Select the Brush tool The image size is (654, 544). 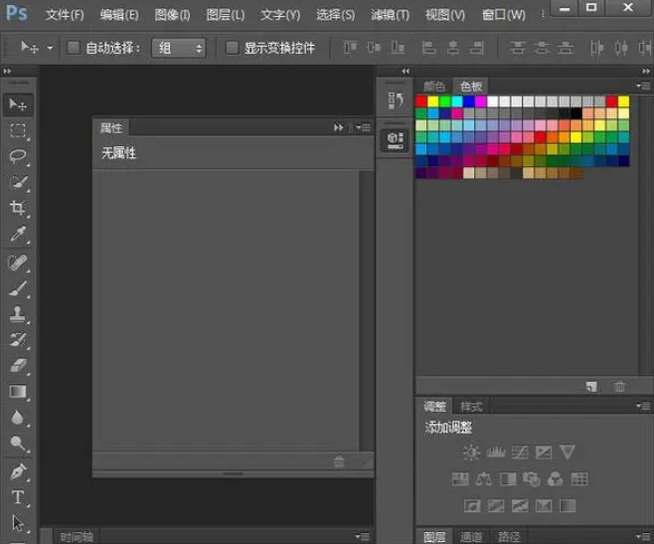point(18,288)
